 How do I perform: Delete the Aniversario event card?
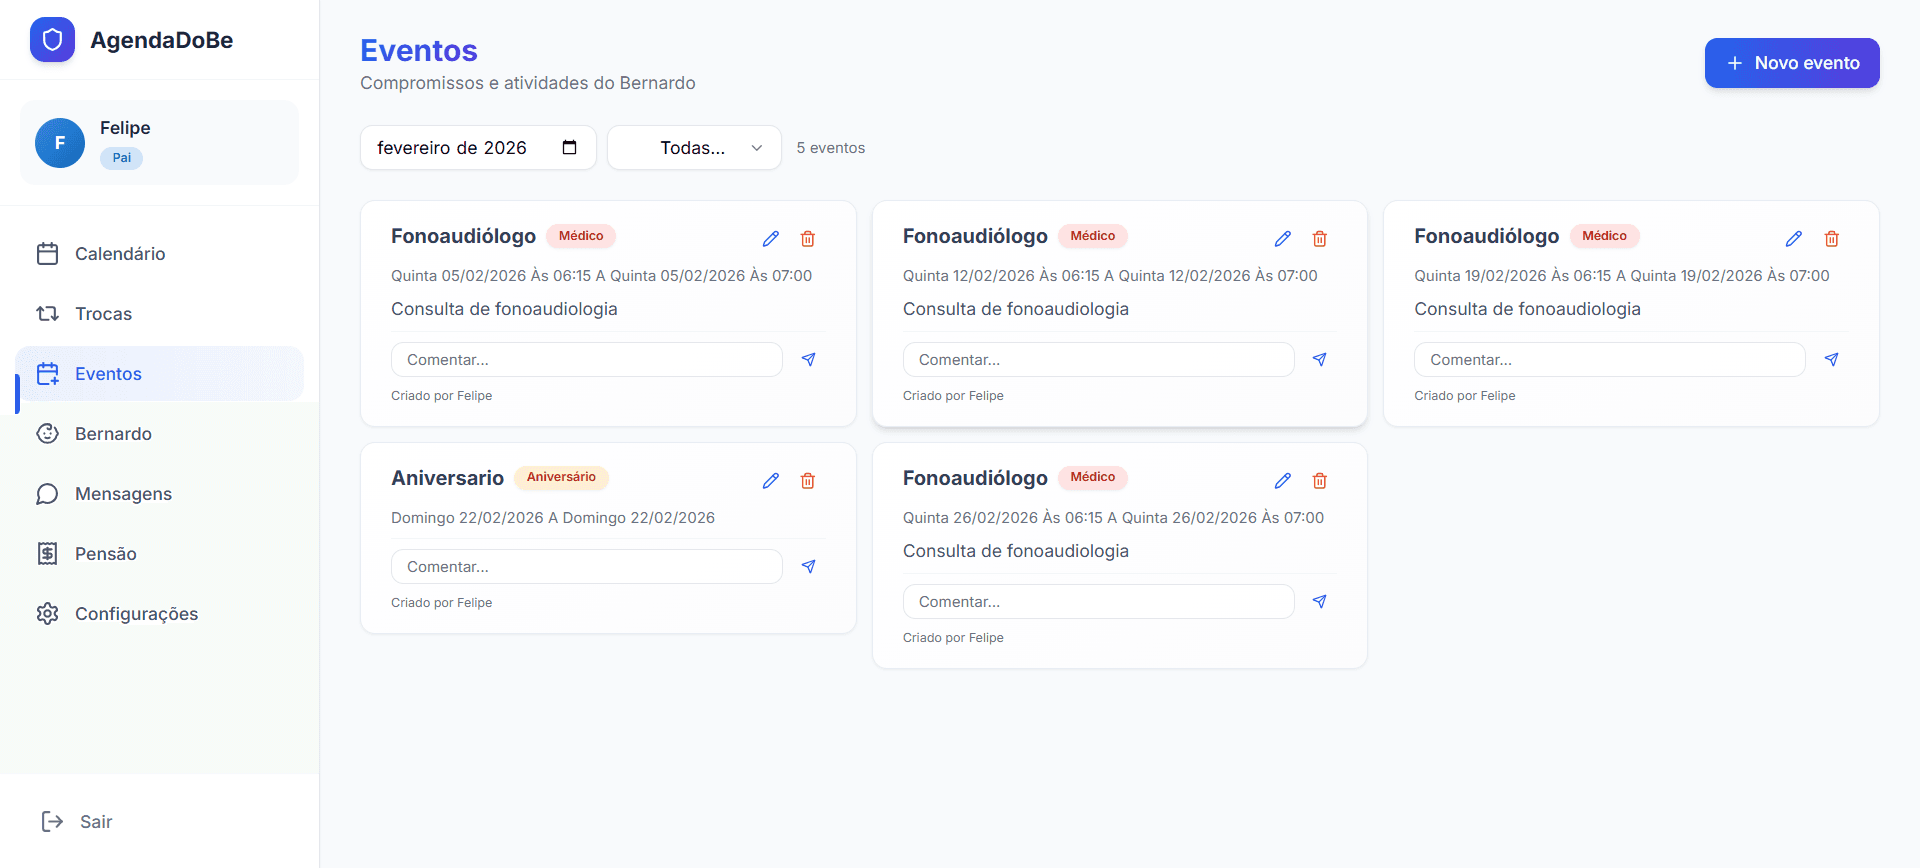coord(808,481)
